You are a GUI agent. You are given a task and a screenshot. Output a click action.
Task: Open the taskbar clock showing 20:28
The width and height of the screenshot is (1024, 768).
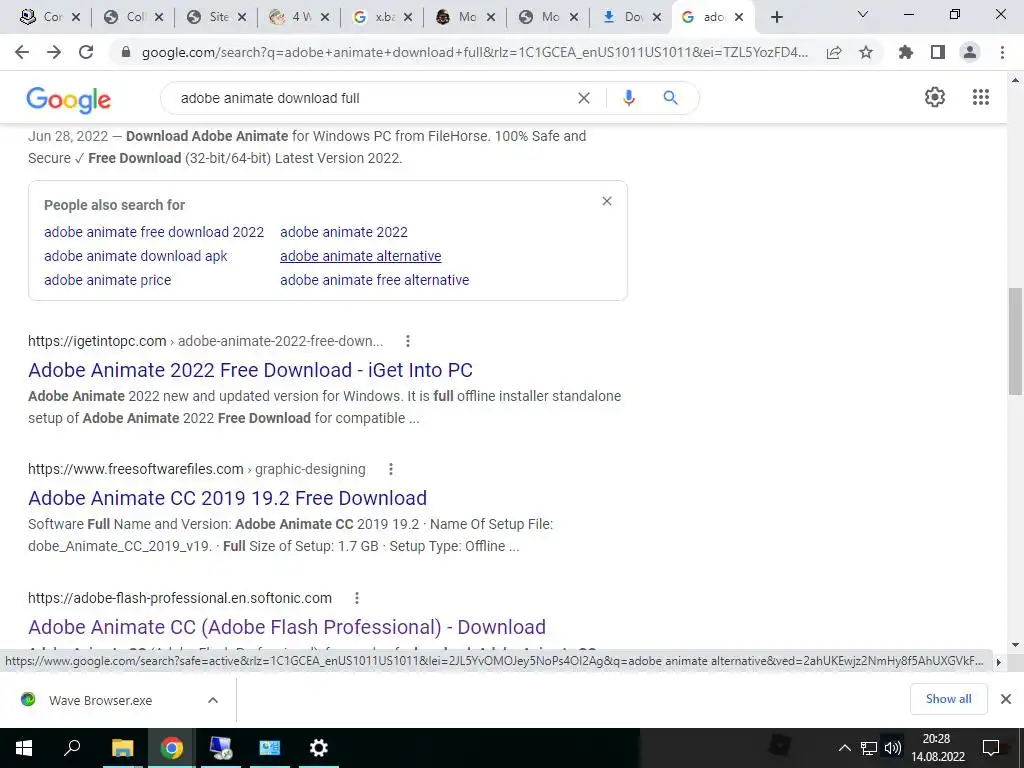point(938,748)
